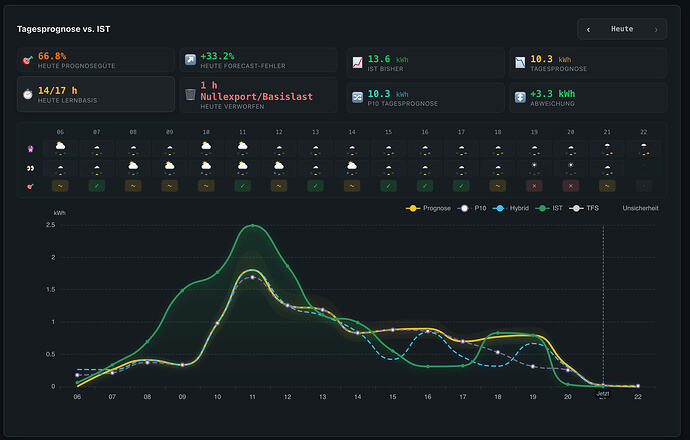Image resolution: width=690 pixels, height=440 pixels.
Task: Click the '13.6 kWh' IST bisher value
Action: coord(388,59)
